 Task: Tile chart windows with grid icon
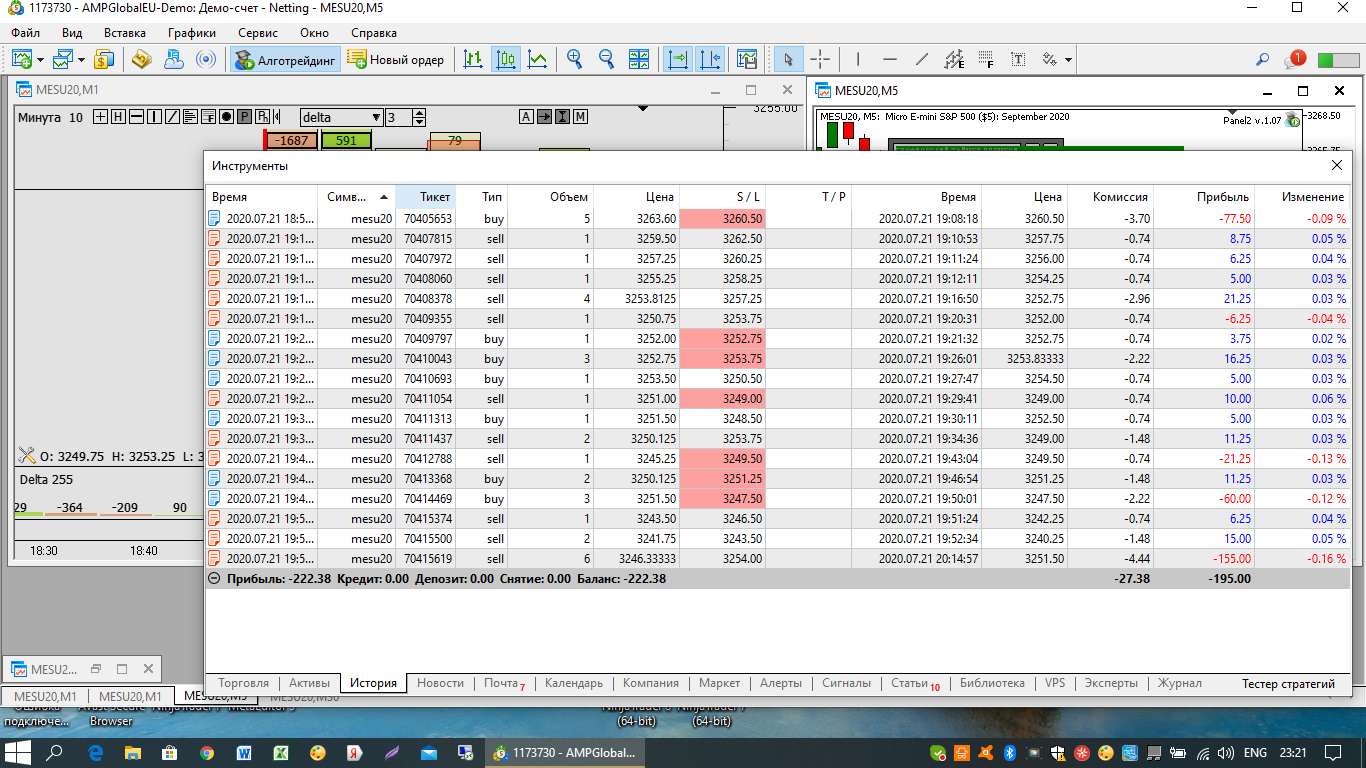click(639, 59)
